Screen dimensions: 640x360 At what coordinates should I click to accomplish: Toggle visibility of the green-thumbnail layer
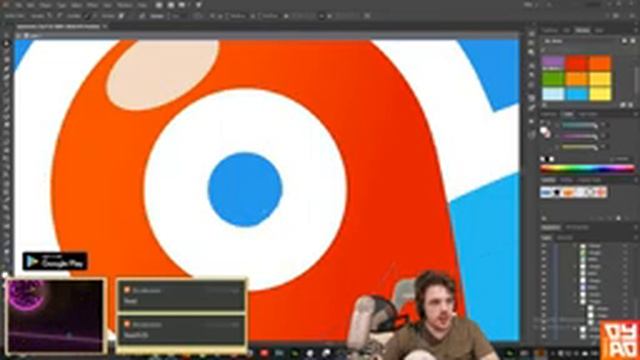(544, 253)
